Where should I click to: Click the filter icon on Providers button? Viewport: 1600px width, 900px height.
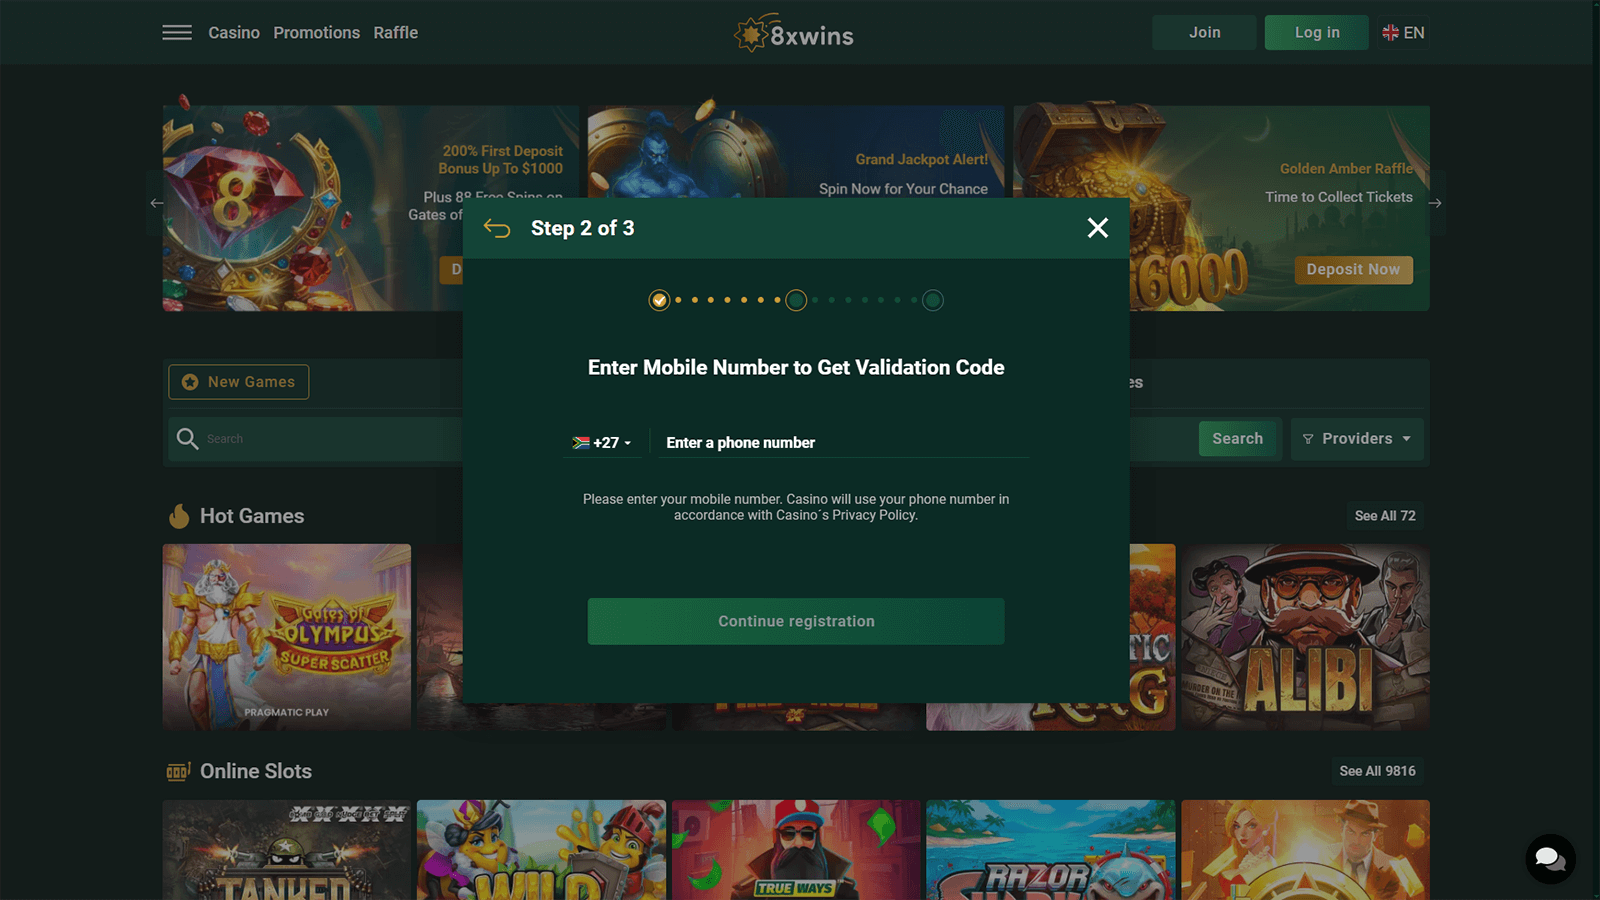tap(1309, 439)
